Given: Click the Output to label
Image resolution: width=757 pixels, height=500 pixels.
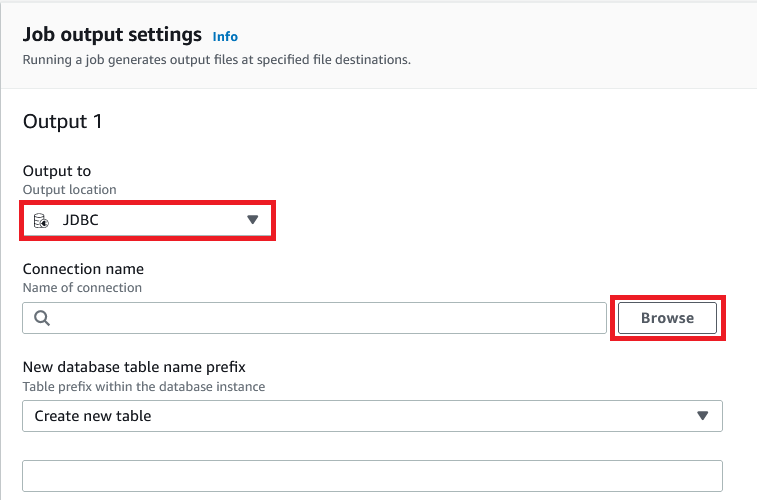Looking at the screenshot, I should pos(56,171).
